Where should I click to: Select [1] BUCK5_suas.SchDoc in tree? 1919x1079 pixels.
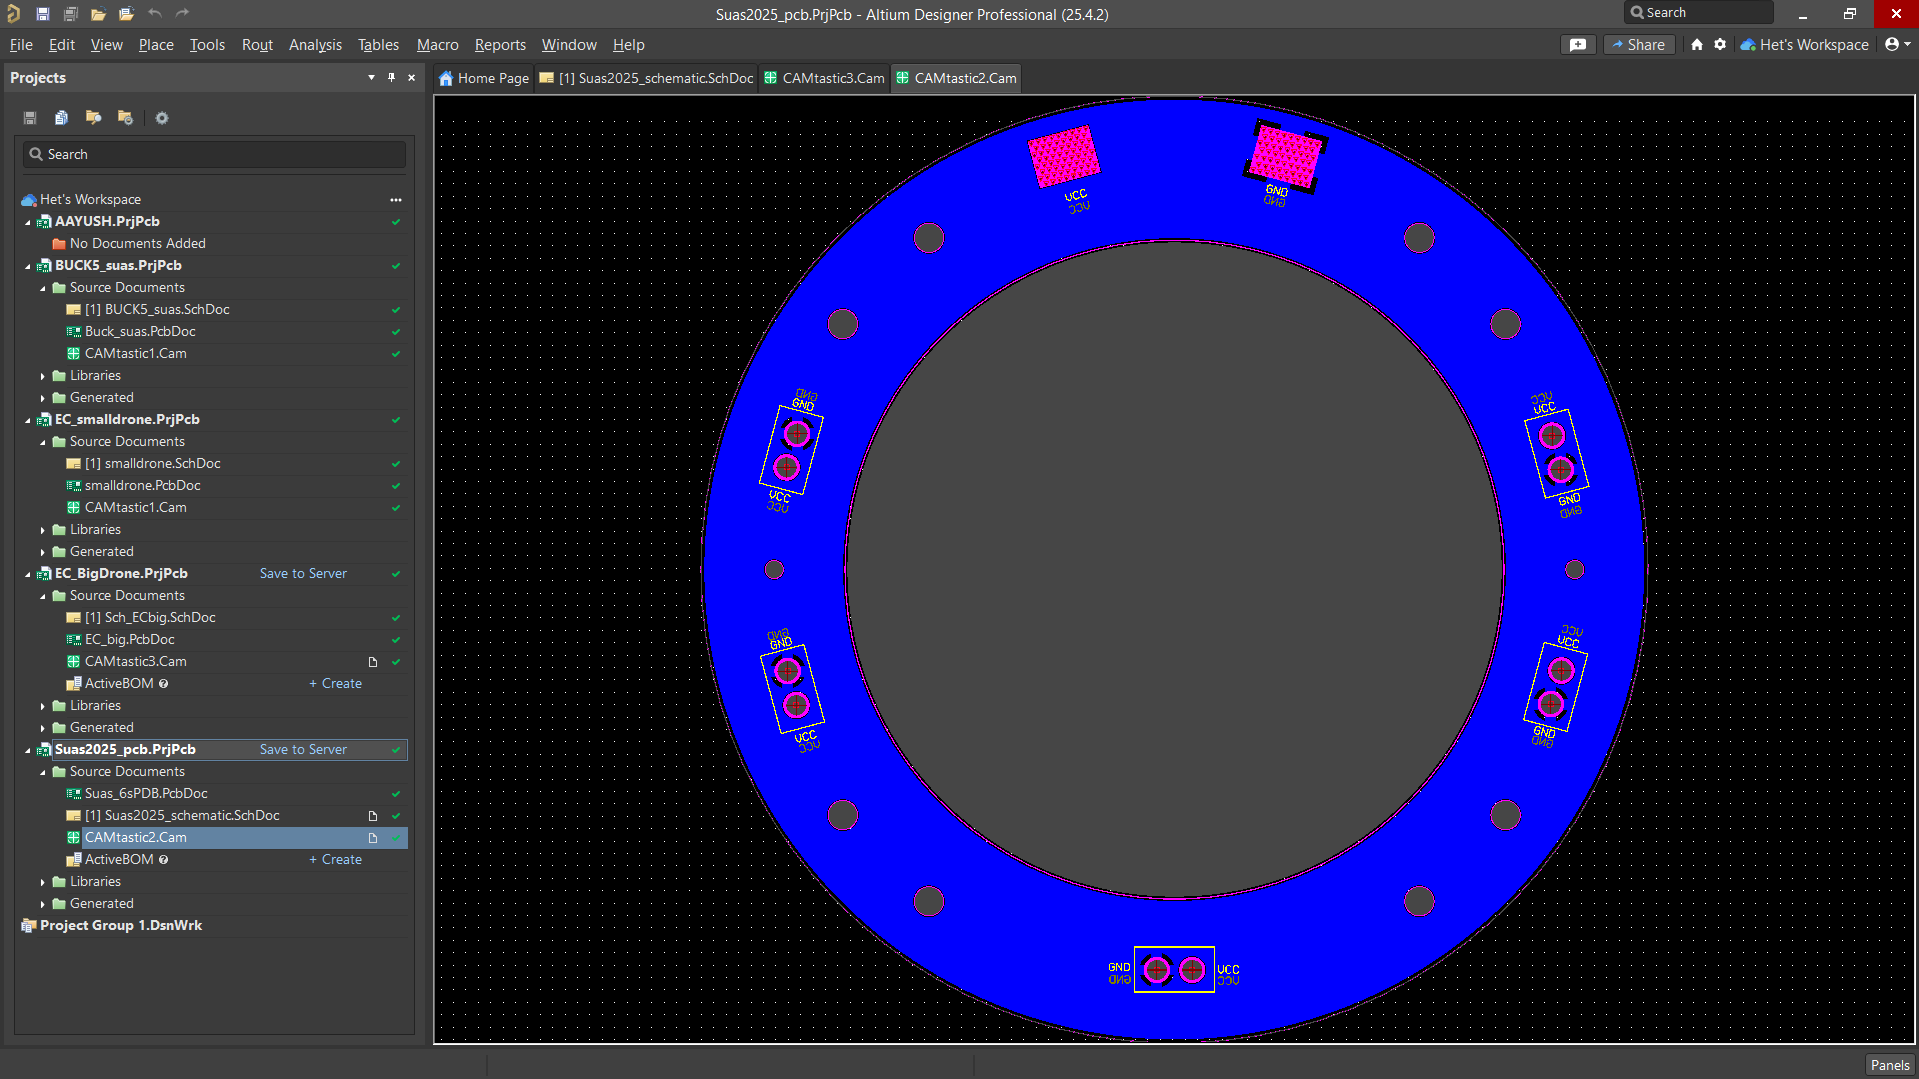(x=157, y=309)
